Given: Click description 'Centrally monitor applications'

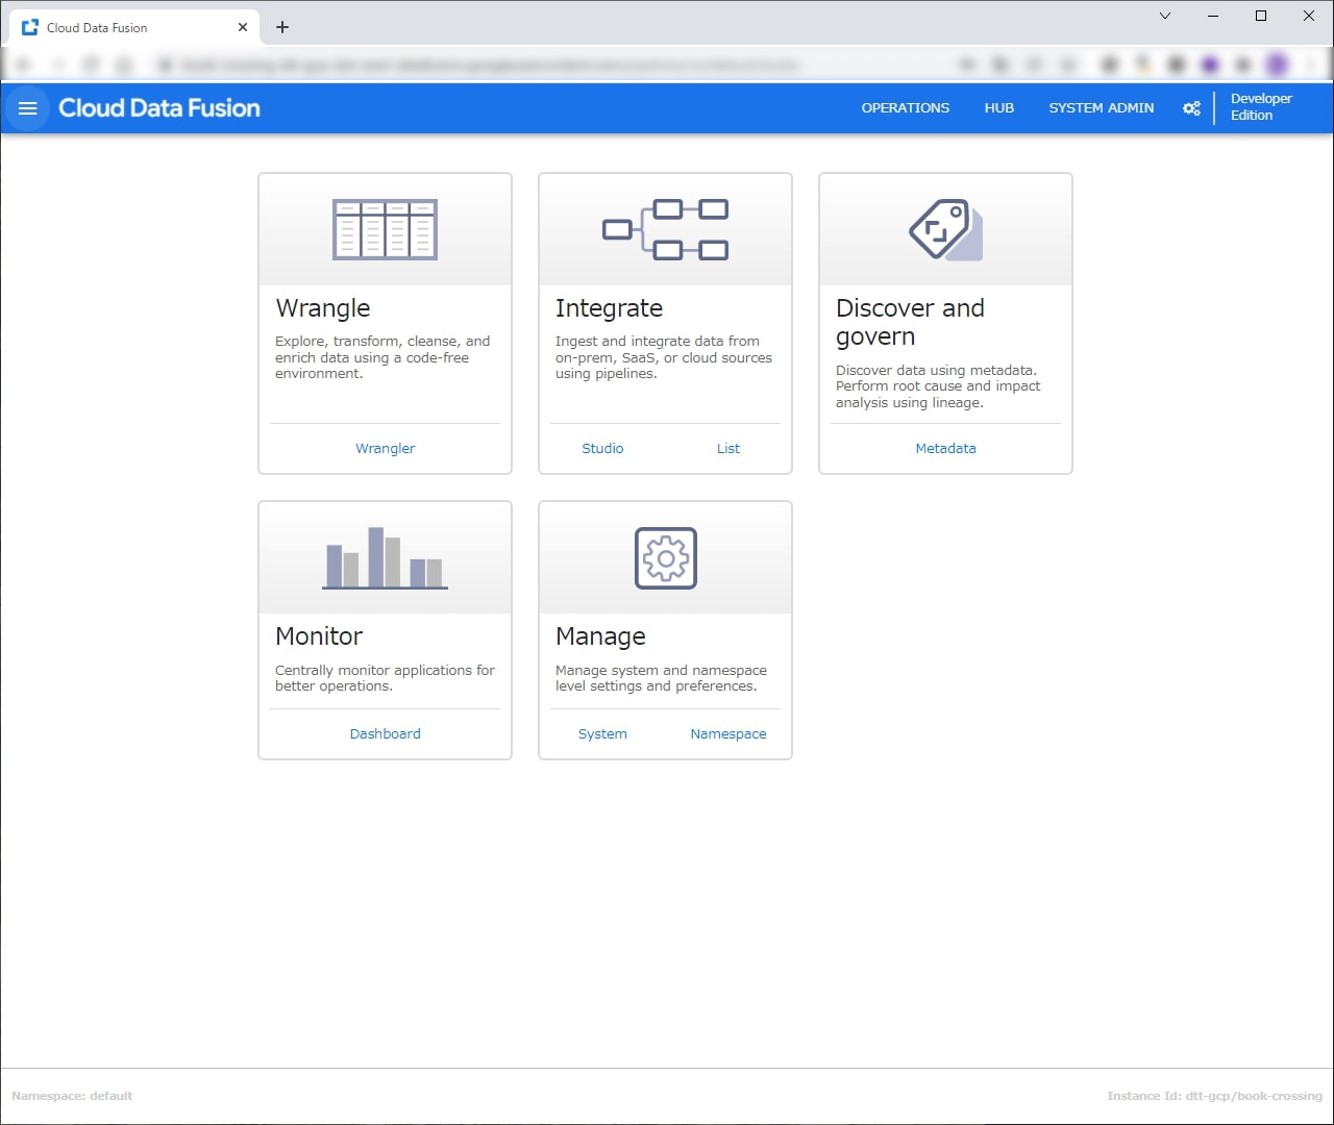Looking at the screenshot, I should click(x=385, y=678).
